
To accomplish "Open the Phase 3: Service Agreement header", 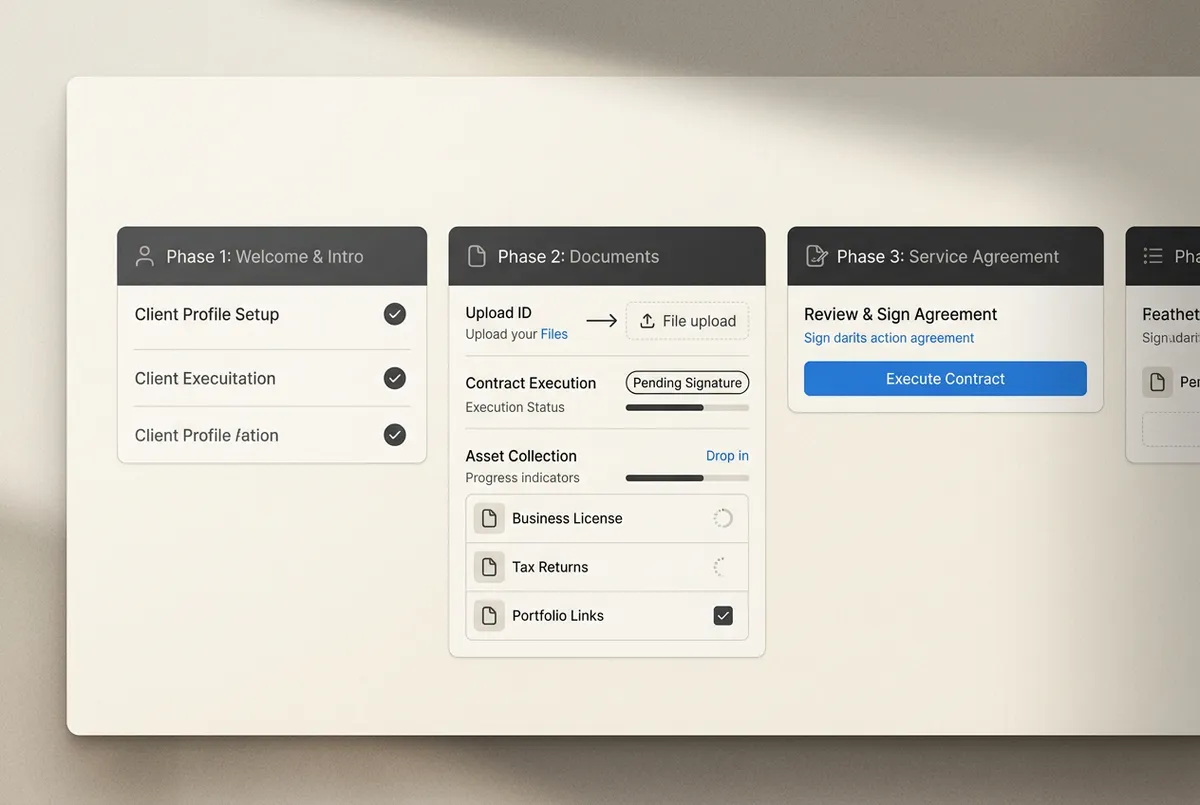I will pyautogui.click(x=945, y=256).
